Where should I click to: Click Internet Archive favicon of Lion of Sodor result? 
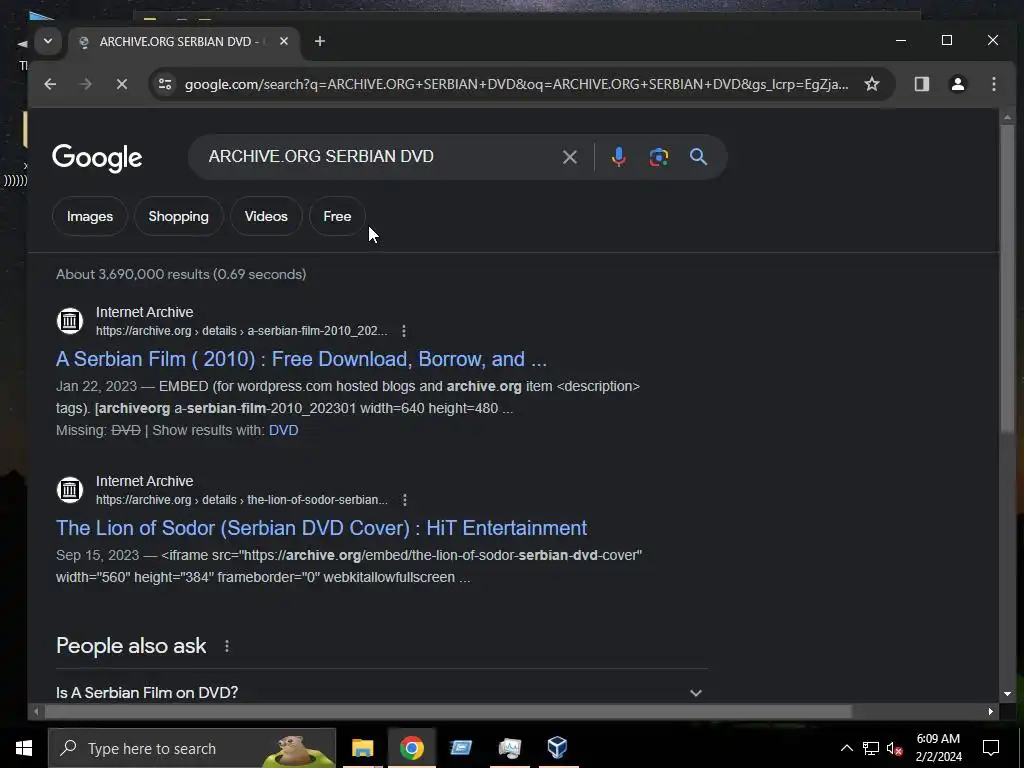pyautogui.click(x=70, y=490)
